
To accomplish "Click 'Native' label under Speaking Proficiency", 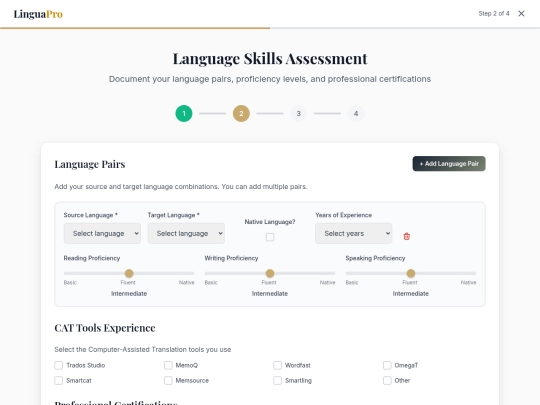I will [468, 282].
